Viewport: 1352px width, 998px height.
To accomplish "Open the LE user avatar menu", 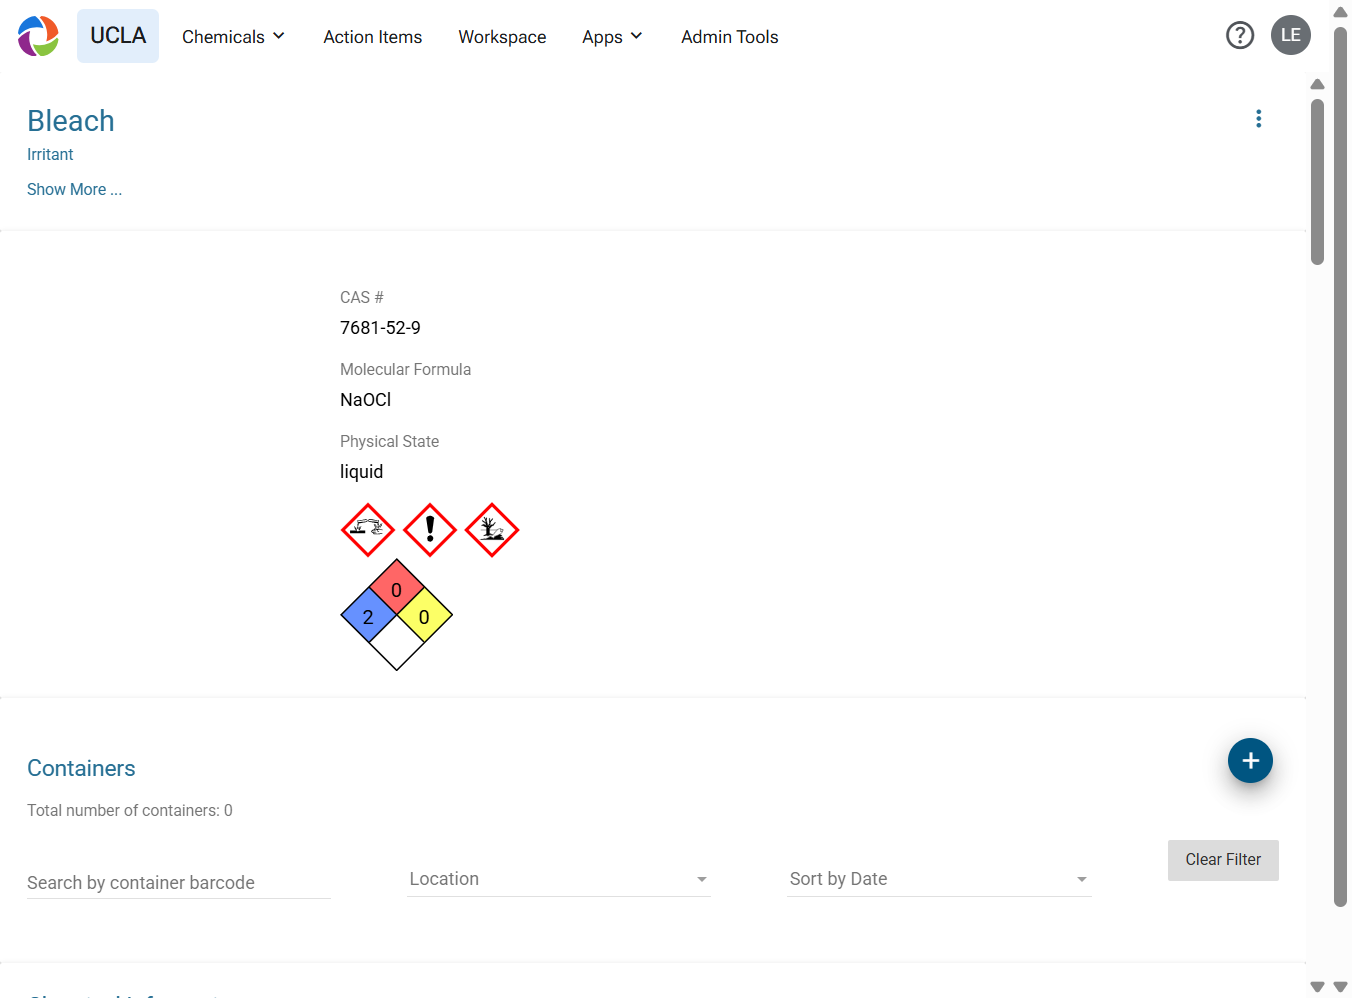I will [x=1291, y=35].
